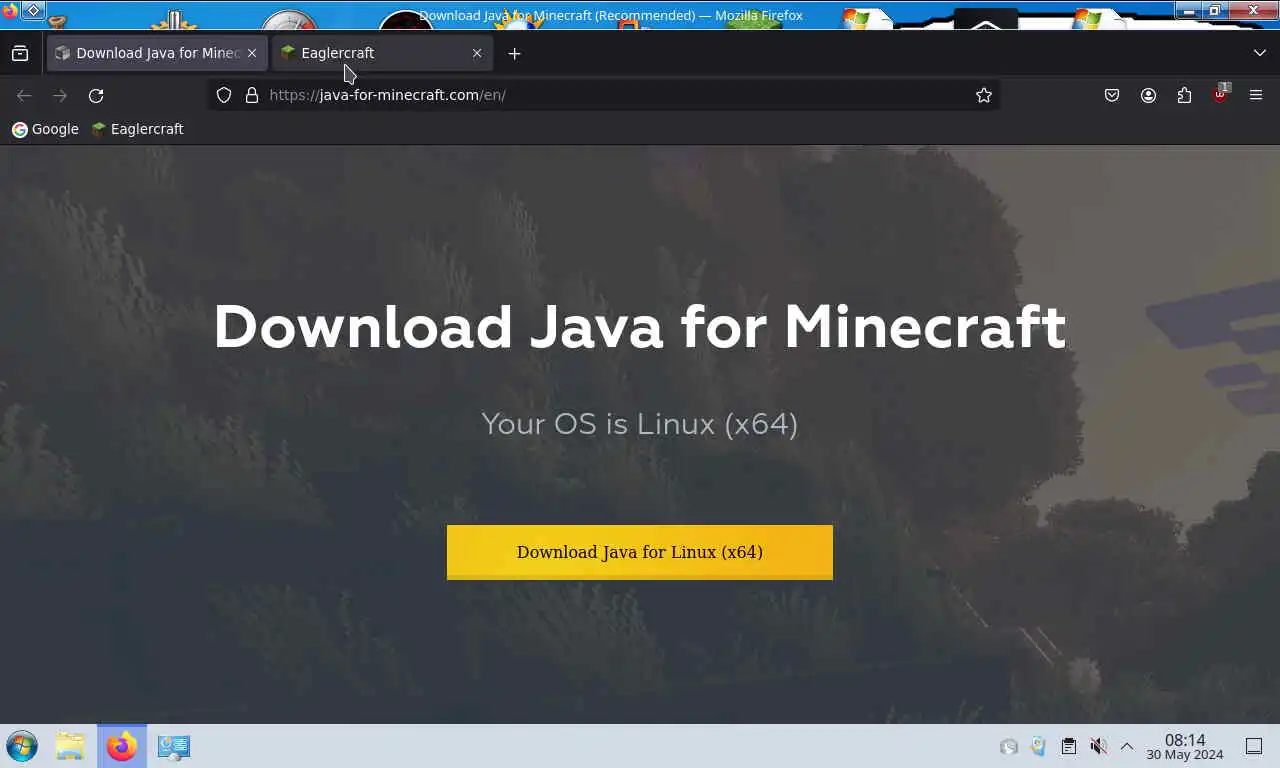View site security padlock information
The height and width of the screenshot is (768, 1280).
click(x=252, y=95)
